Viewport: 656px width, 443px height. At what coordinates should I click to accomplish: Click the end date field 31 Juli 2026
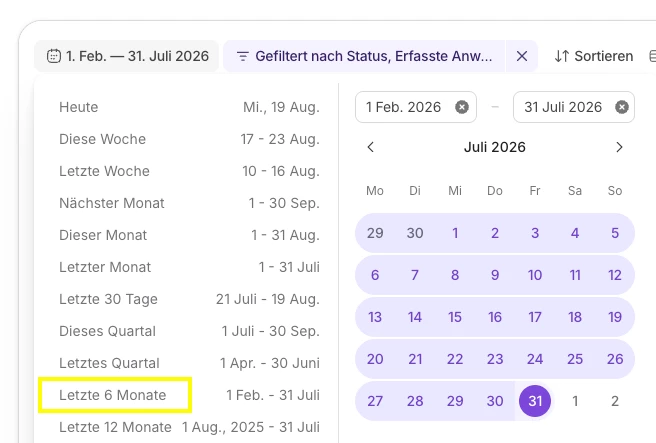tap(574, 107)
